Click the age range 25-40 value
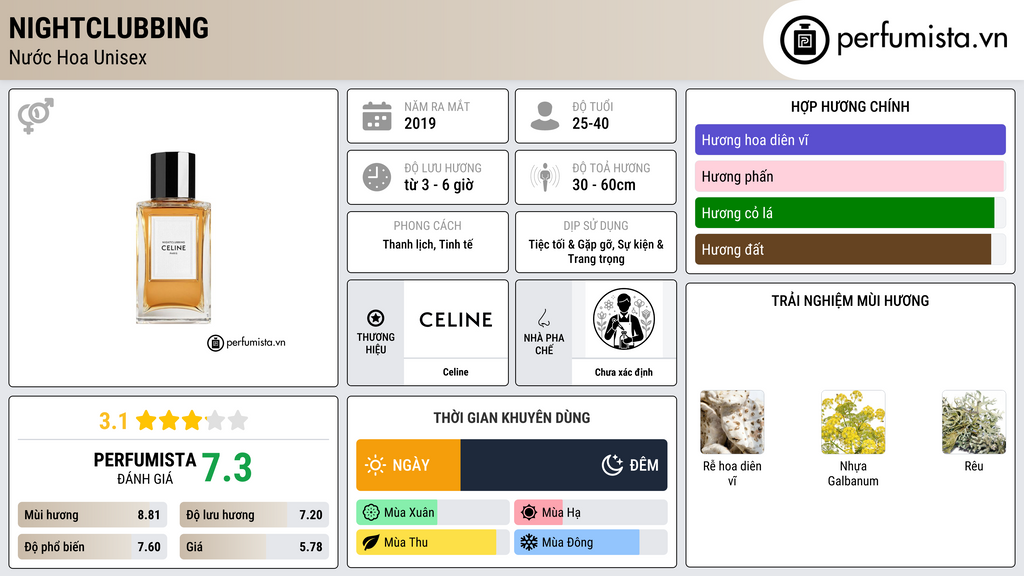The image size is (1024, 576). tap(590, 123)
